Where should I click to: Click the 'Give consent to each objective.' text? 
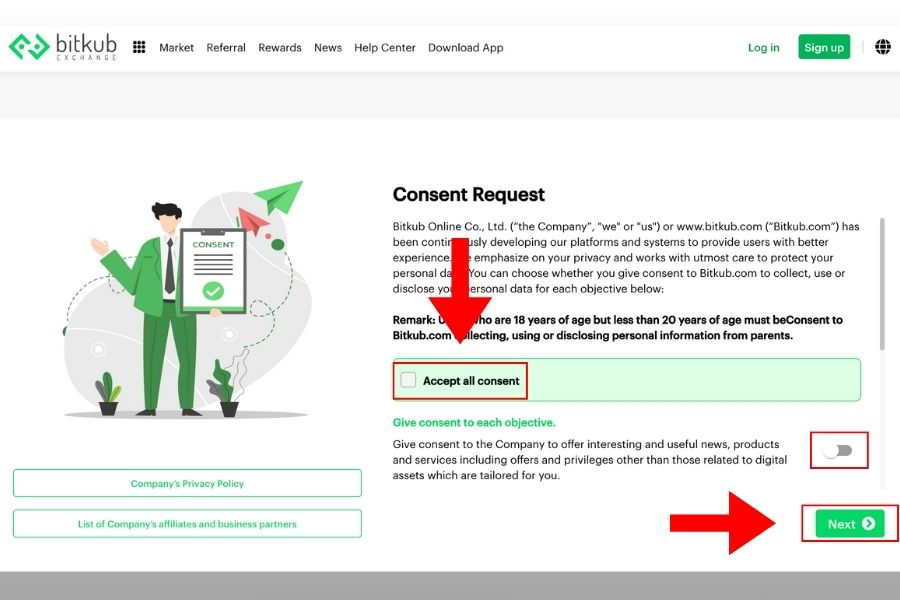click(x=474, y=423)
